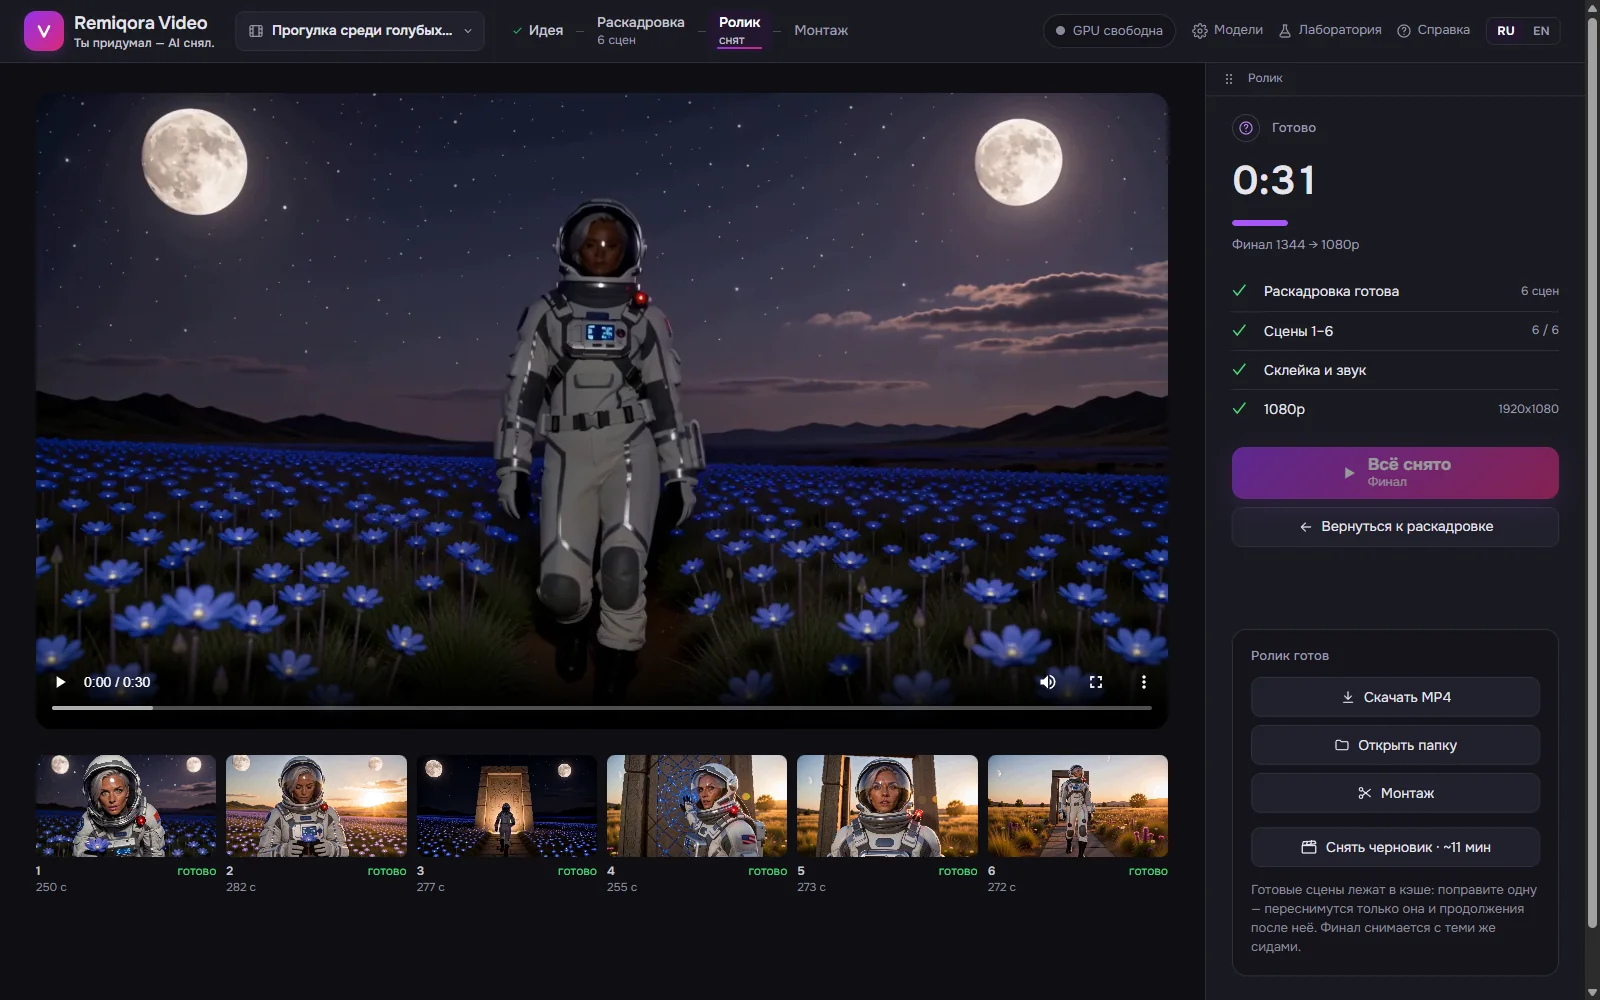Click the Всё снято Финал button

tap(1395, 473)
